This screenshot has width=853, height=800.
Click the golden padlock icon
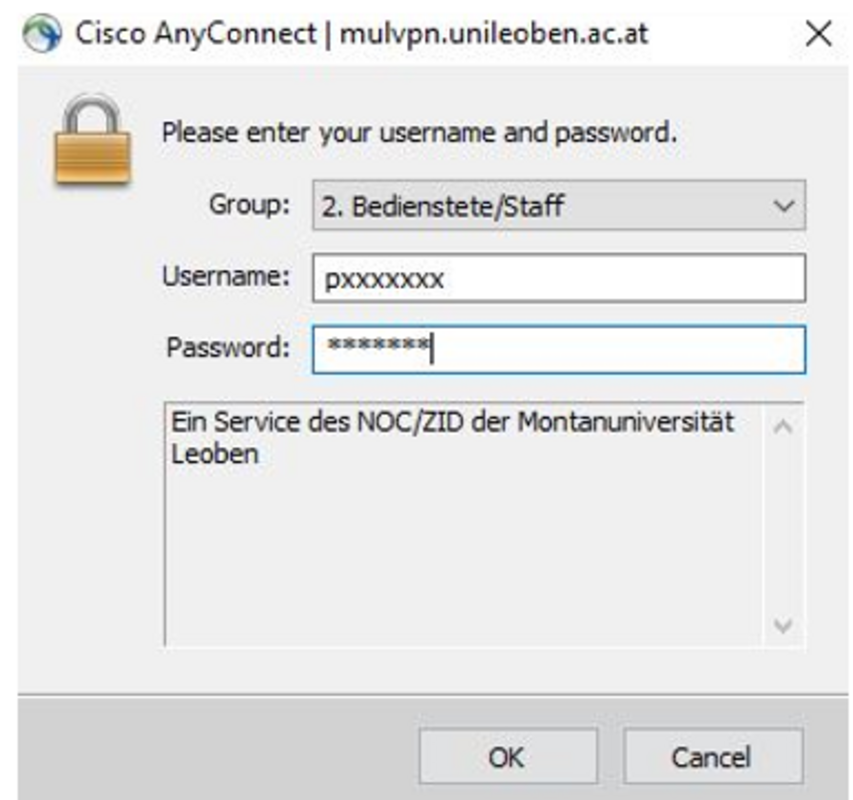pos(91,145)
